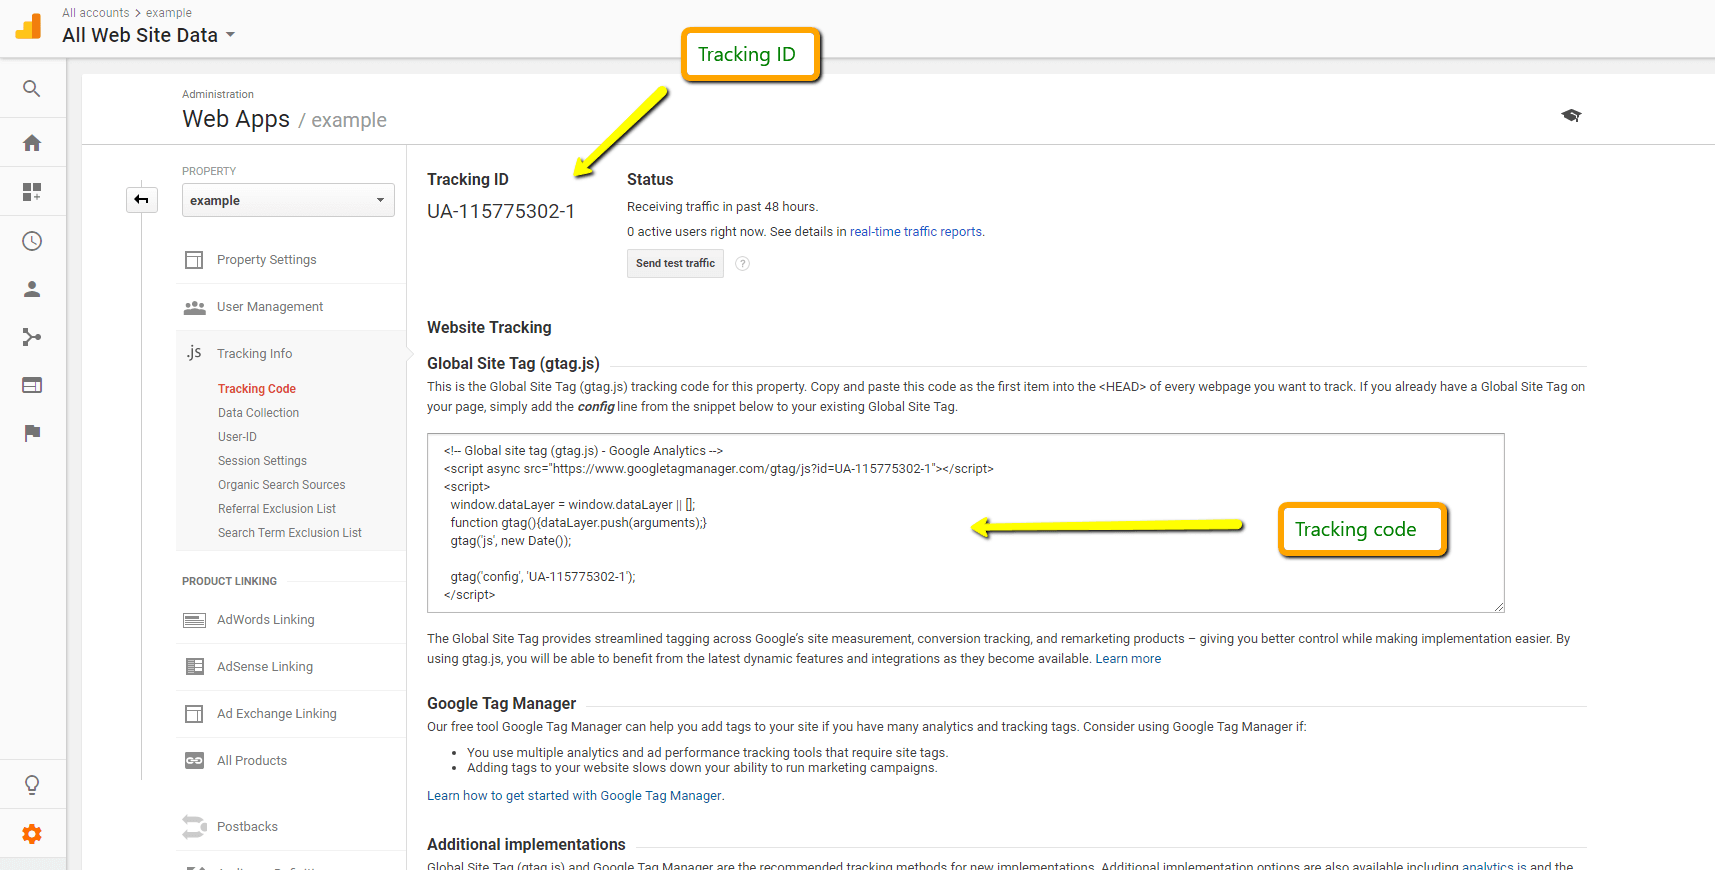Open Search Term Exclusion List
Screen dimensions: 1715x870
(290, 533)
